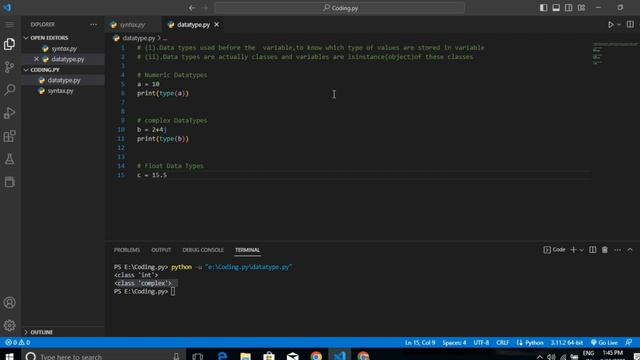Click the editor minimap

615,53
